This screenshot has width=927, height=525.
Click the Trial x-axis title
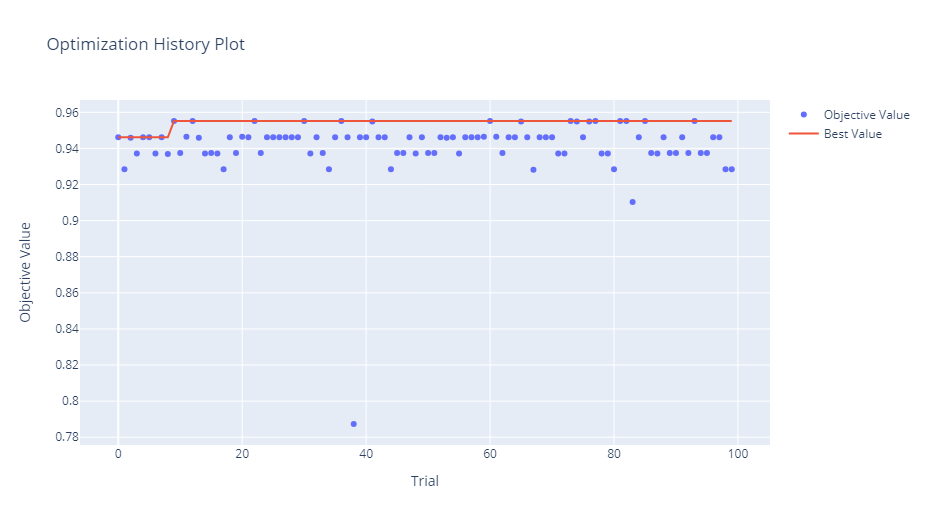tap(424, 481)
